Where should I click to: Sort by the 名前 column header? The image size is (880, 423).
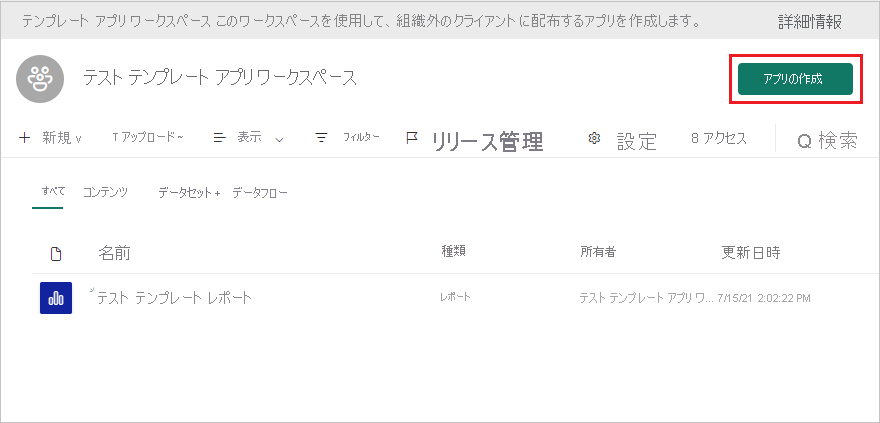[x=114, y=253]
